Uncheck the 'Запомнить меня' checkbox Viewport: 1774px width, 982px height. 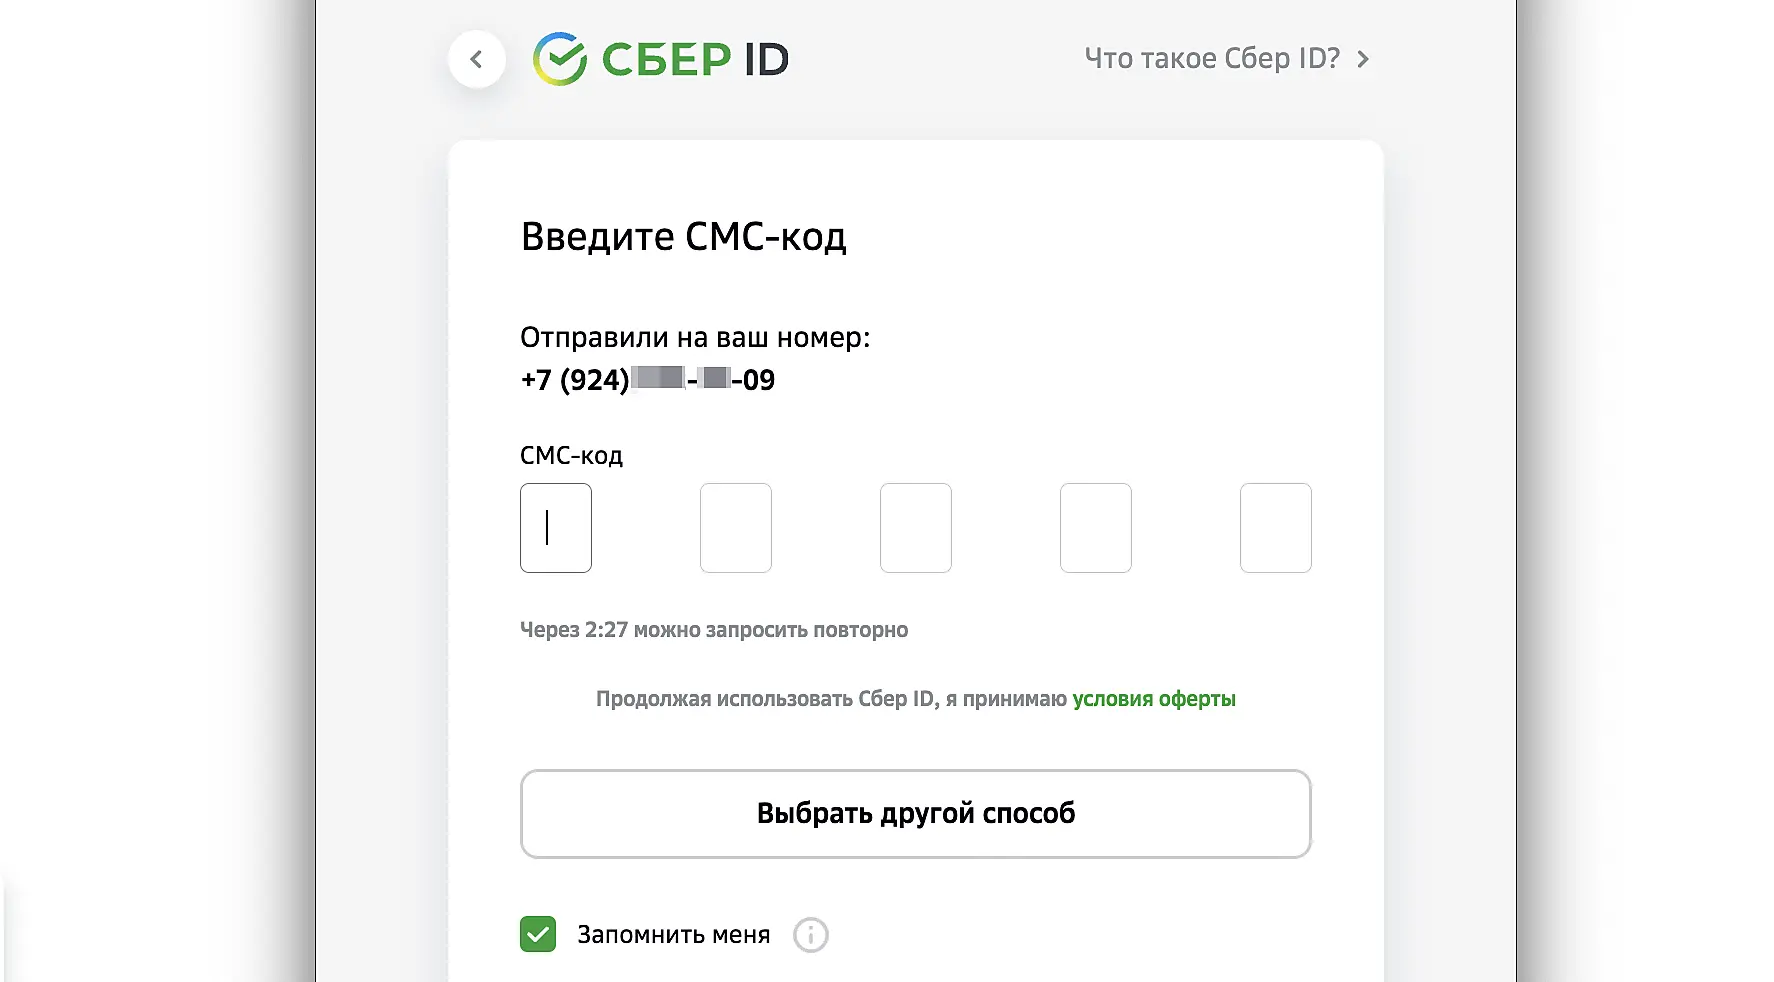(x=538, y=935)
